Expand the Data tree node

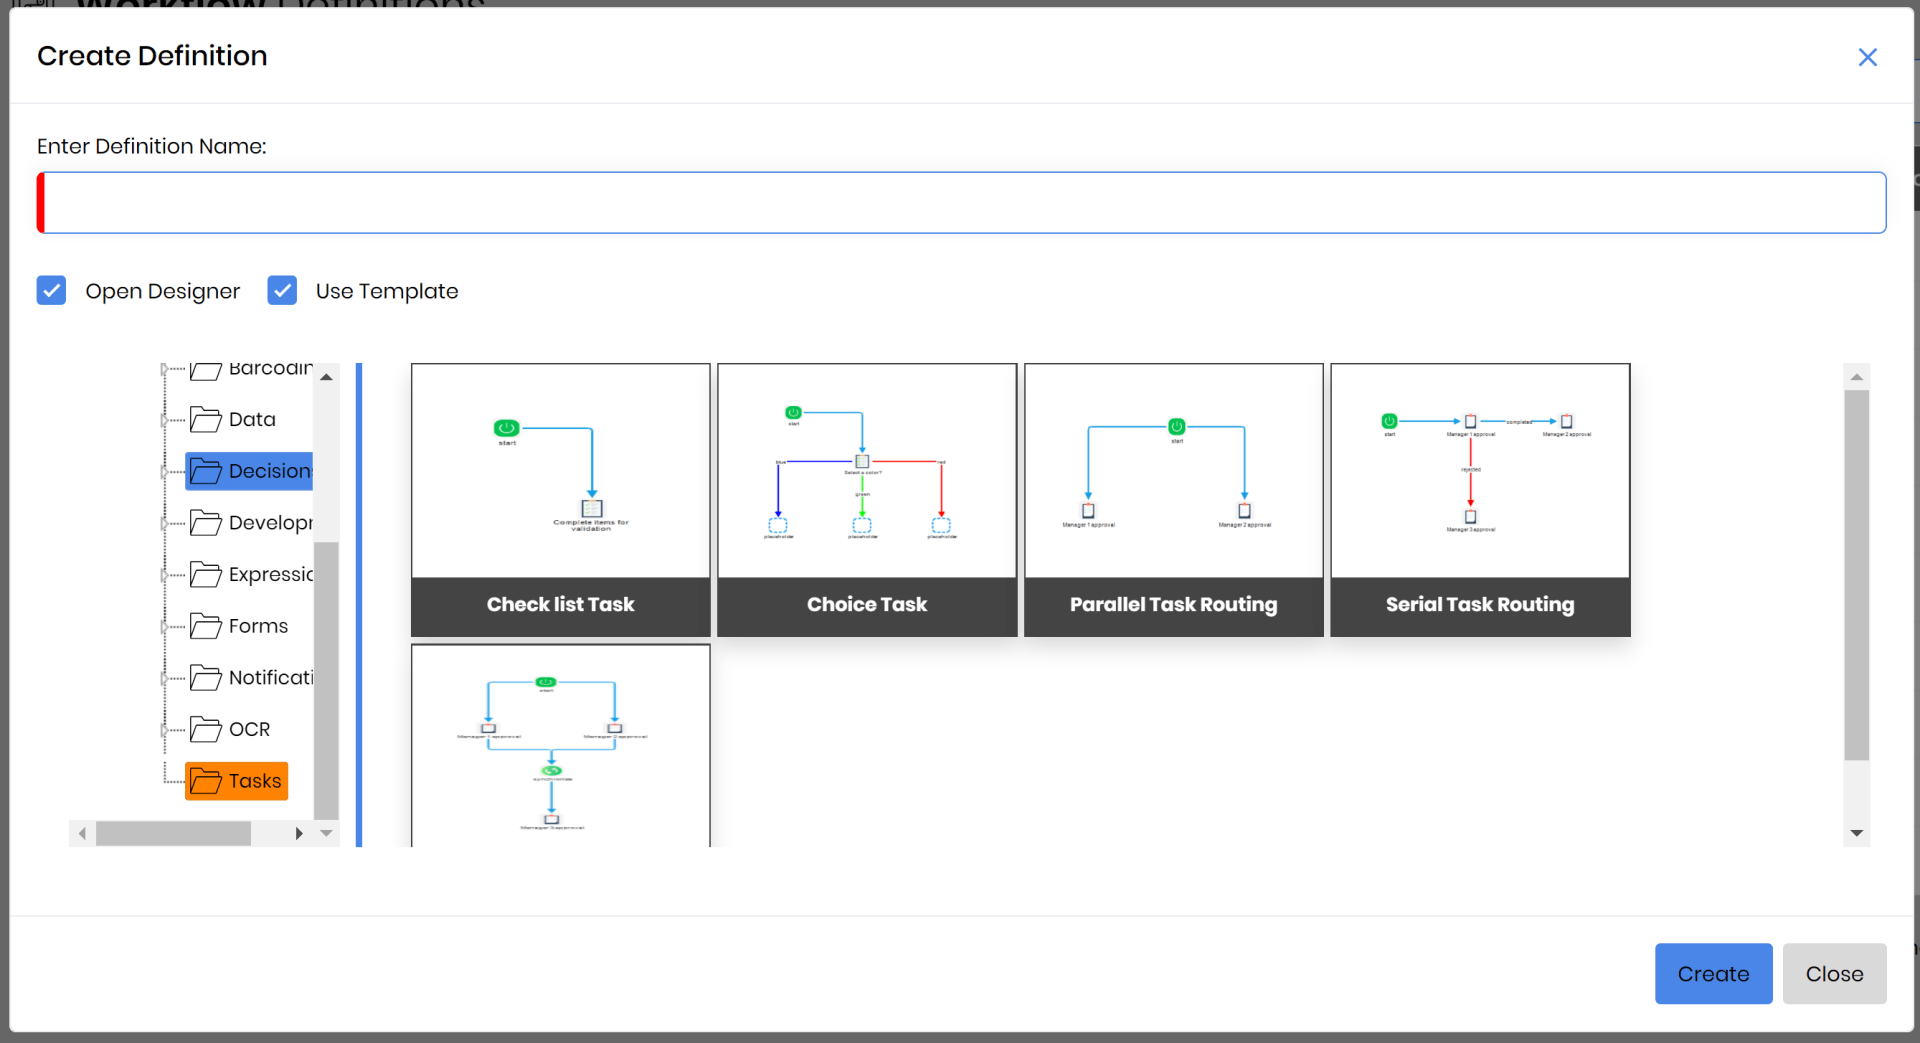tap(164, 420)
